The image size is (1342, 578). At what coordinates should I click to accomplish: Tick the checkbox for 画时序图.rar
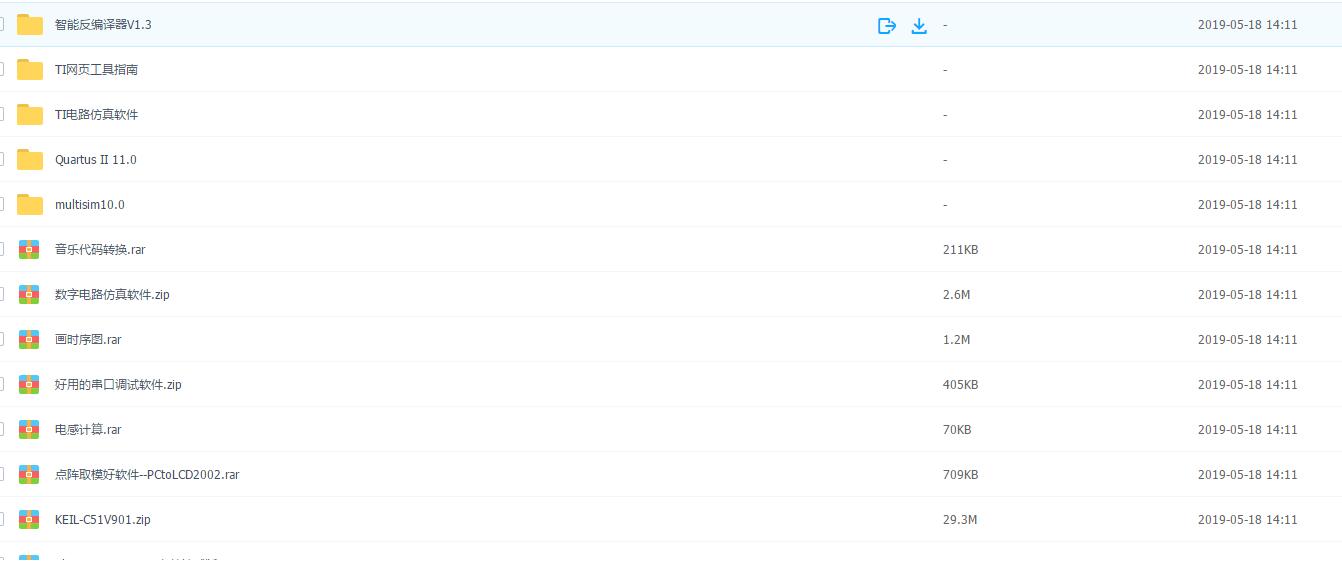tap(1, 339)
